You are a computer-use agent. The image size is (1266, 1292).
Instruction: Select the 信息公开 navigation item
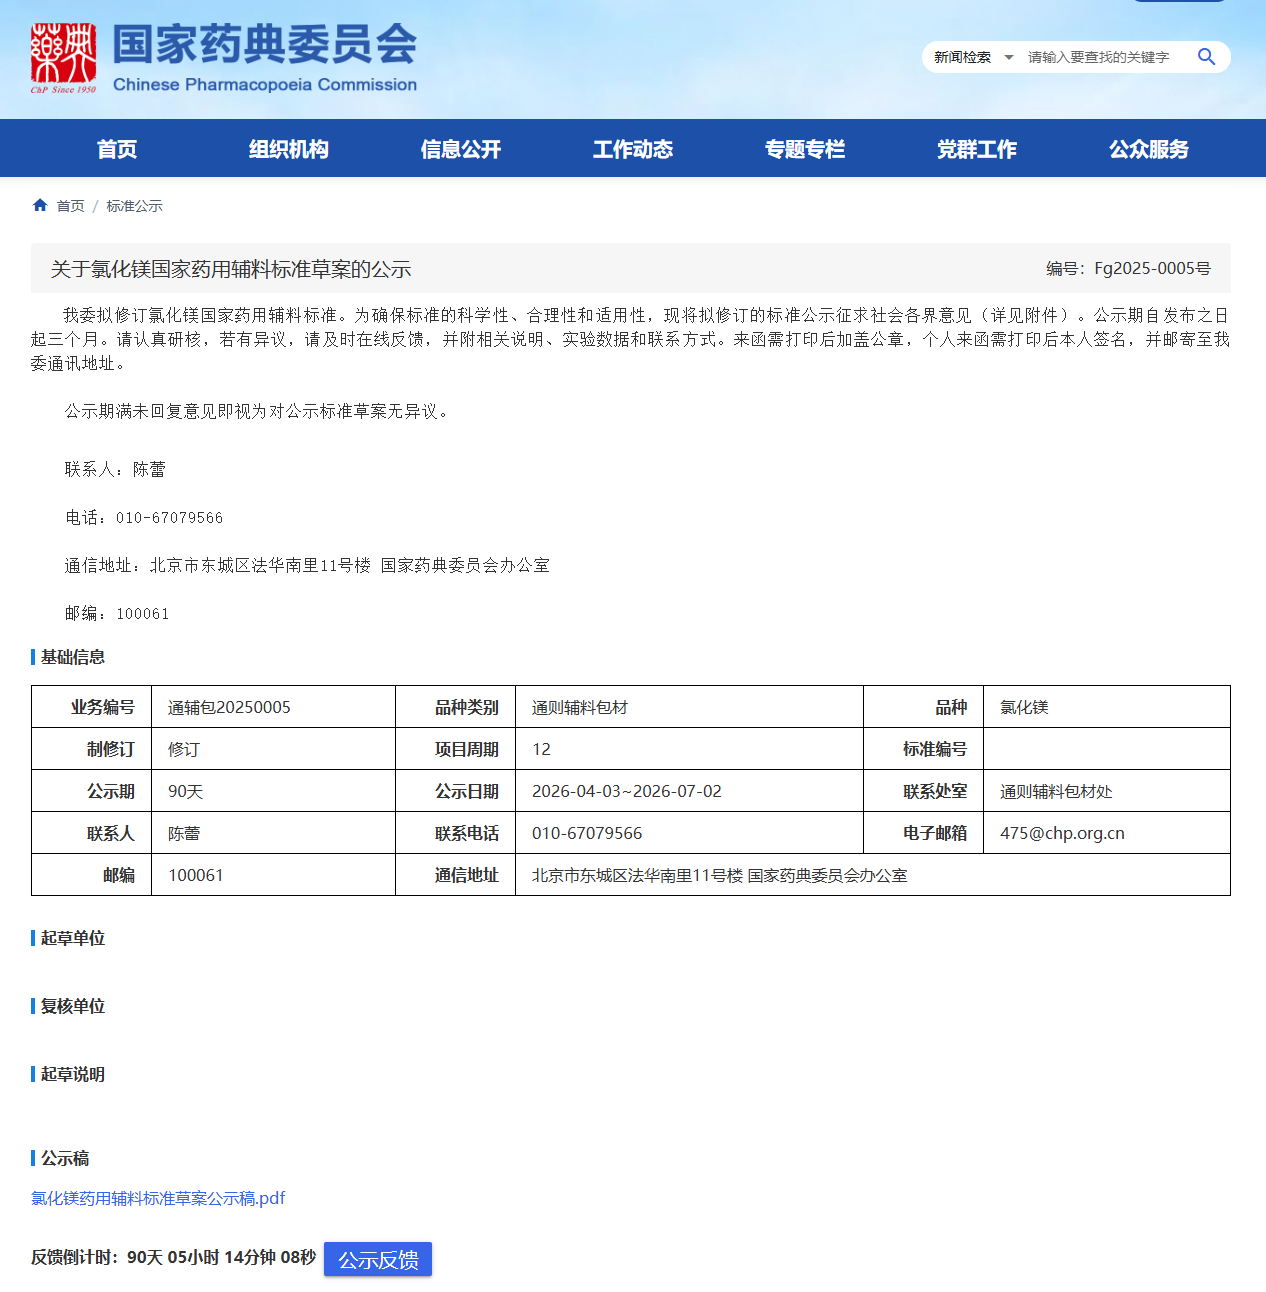460,149
